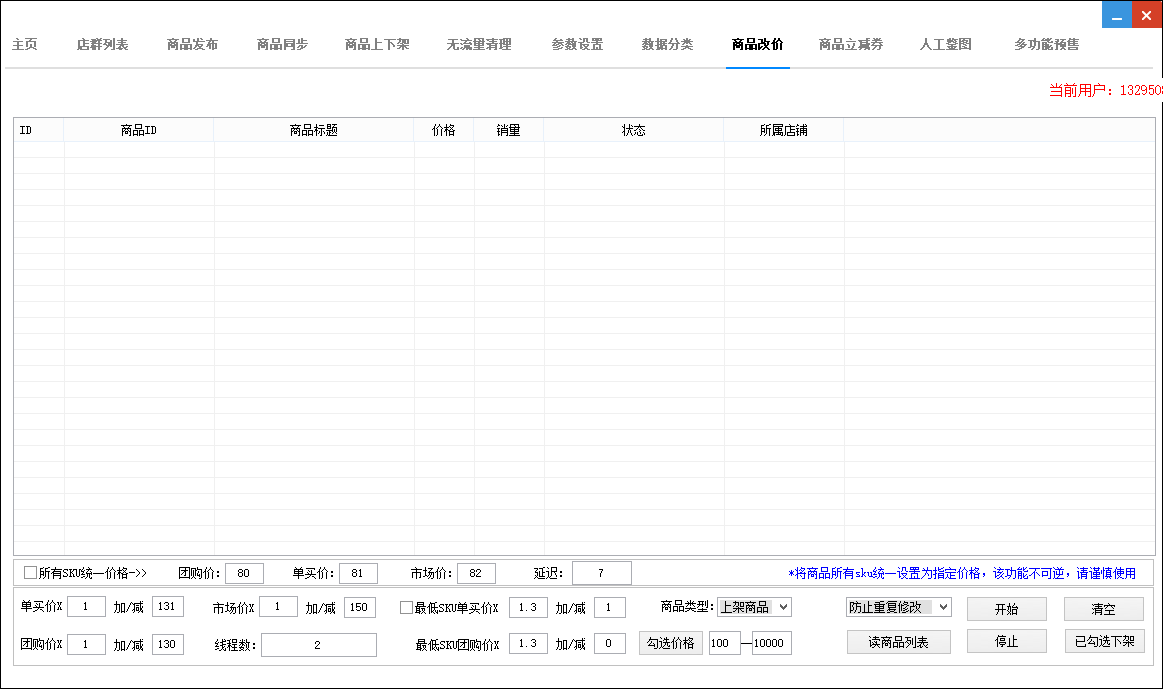Switch to the 店群列表 tab

click(x=102, y=45)
